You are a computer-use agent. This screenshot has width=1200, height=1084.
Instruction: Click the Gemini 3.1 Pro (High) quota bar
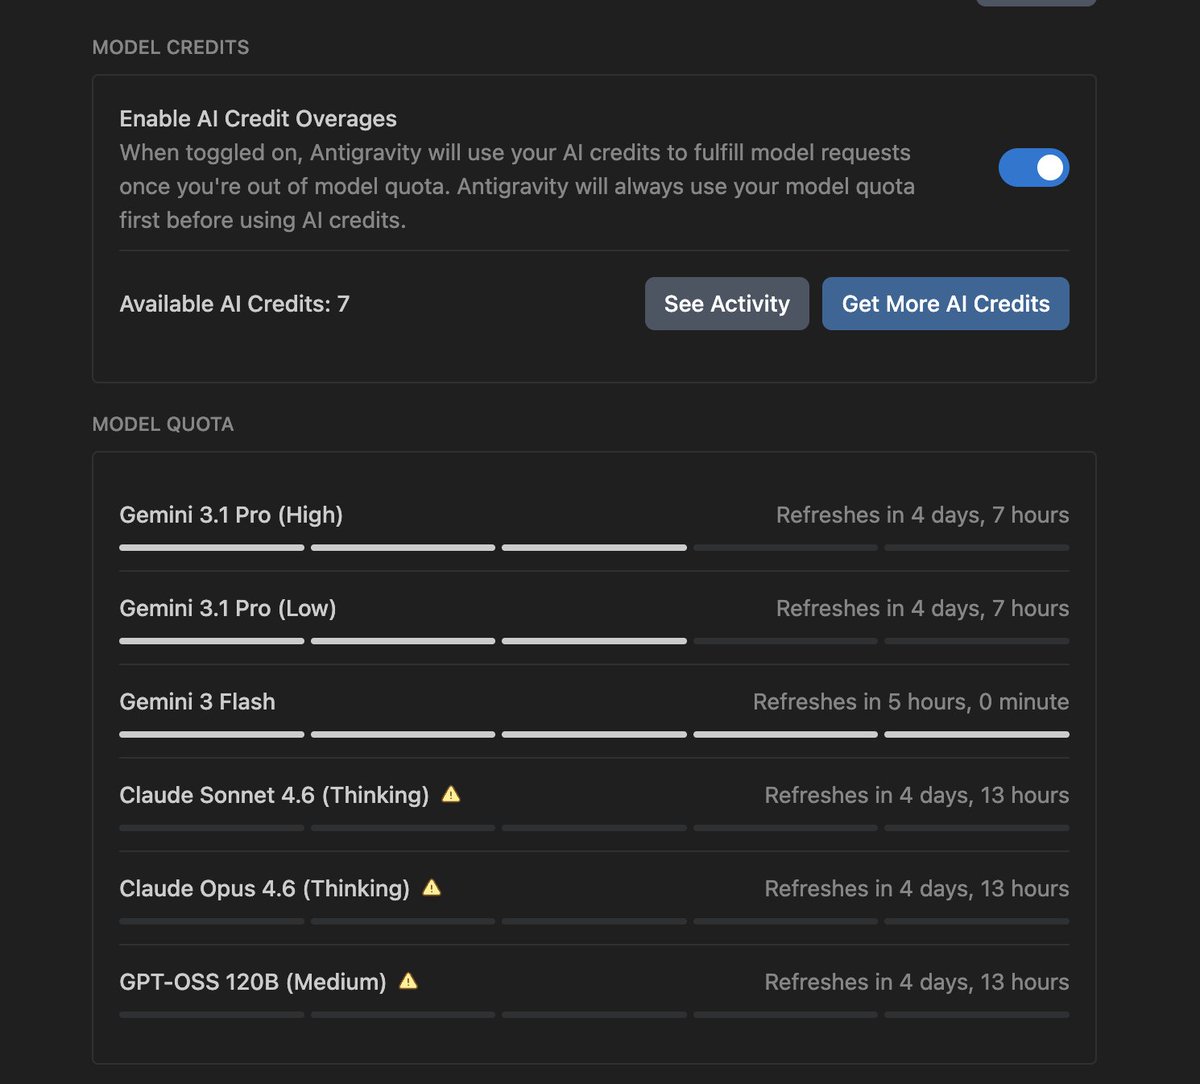pos(594,548)
